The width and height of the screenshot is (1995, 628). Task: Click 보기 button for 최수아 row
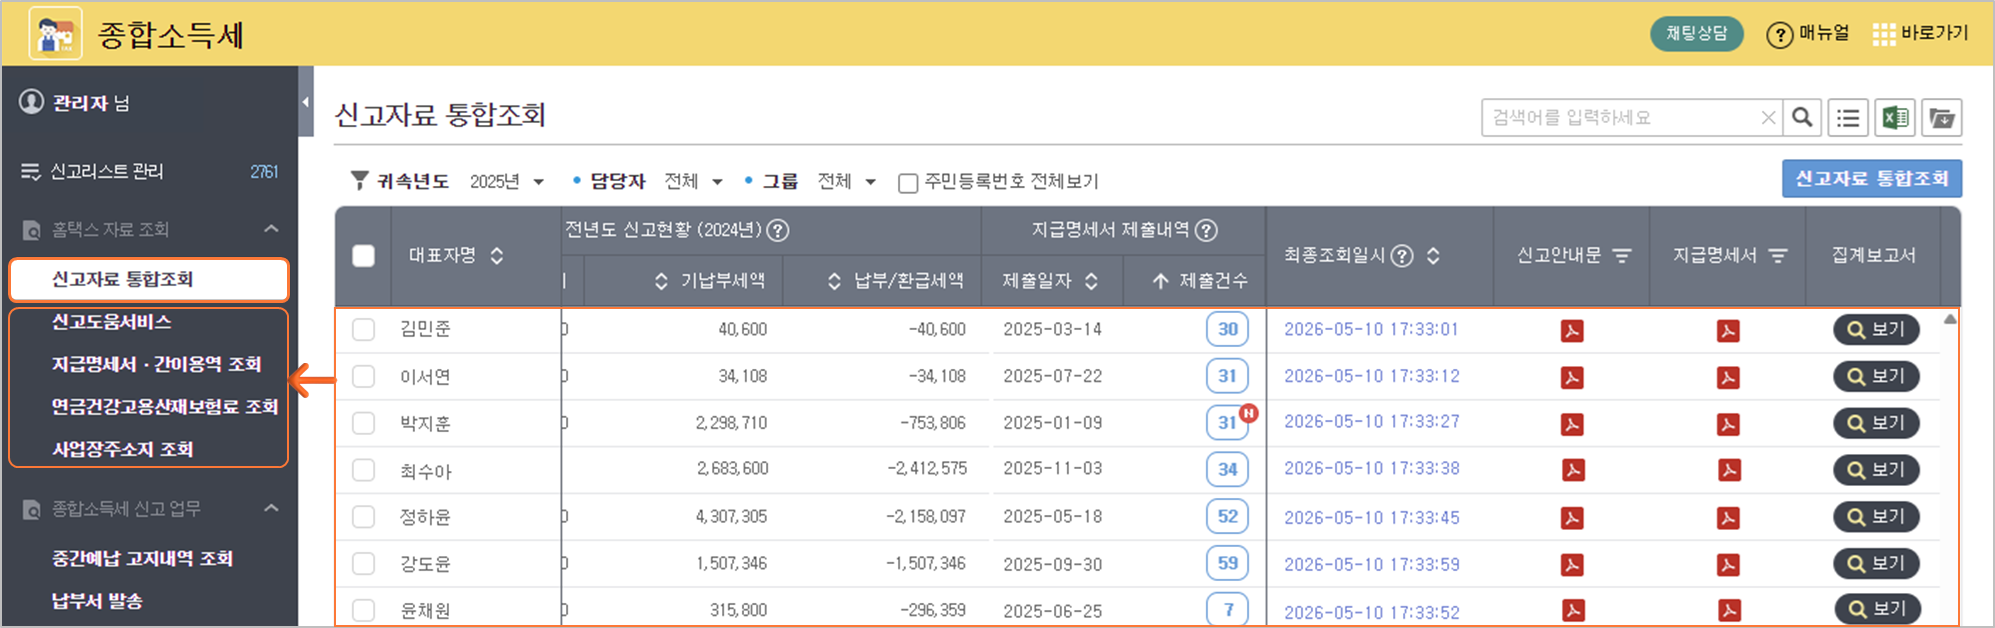(1876, 470)
